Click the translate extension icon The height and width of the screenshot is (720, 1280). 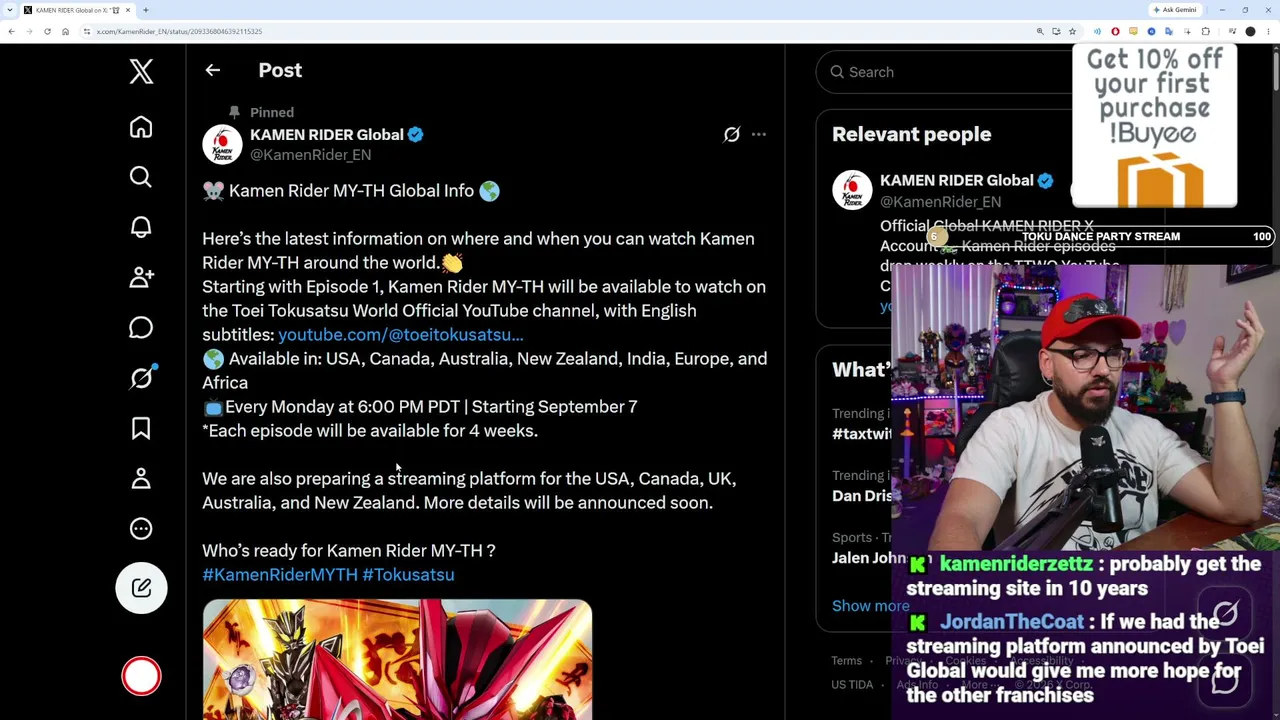click(1168, 32)
